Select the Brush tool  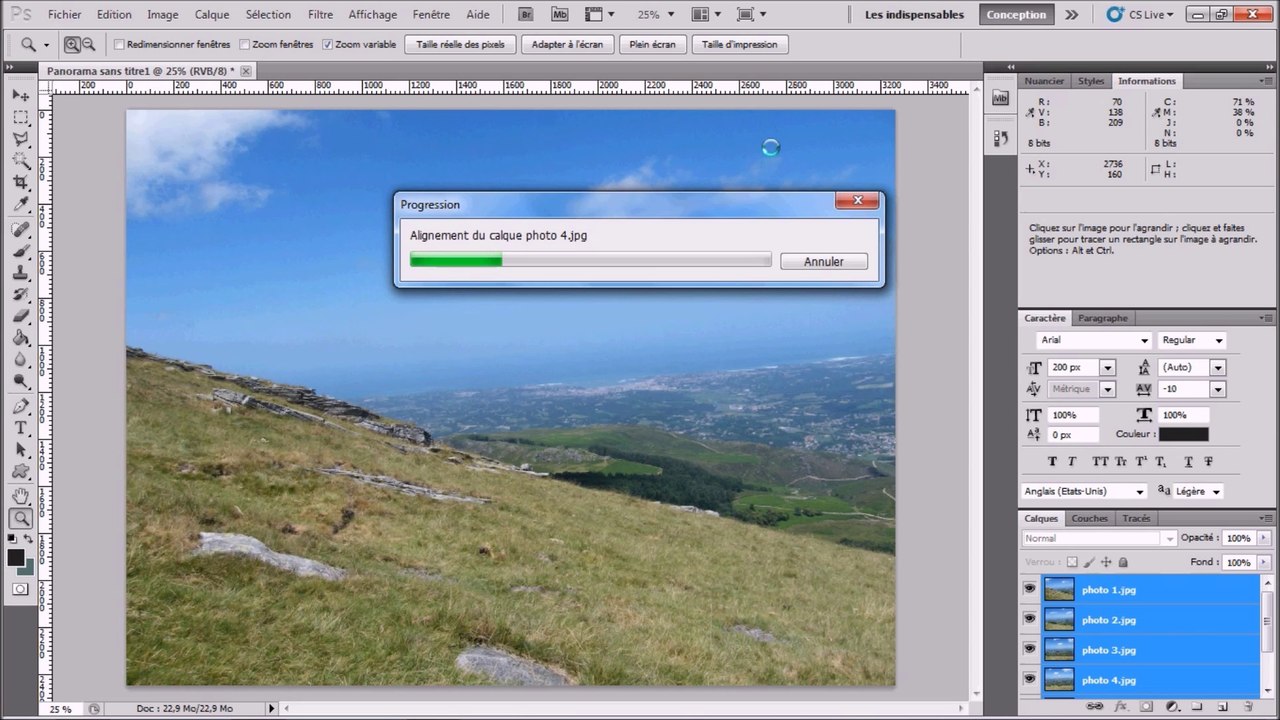[20, 251]
